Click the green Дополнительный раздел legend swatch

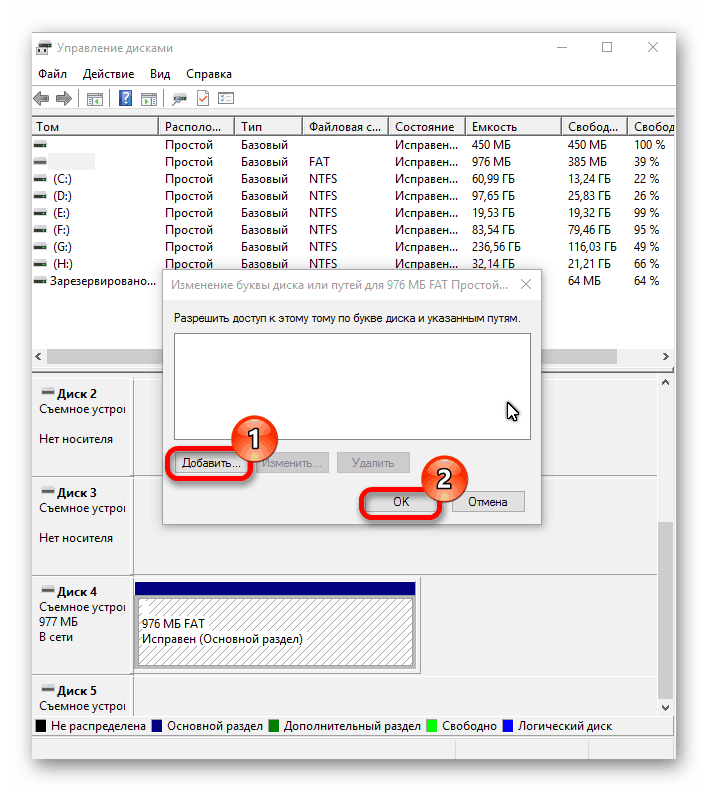click(274, 726)
